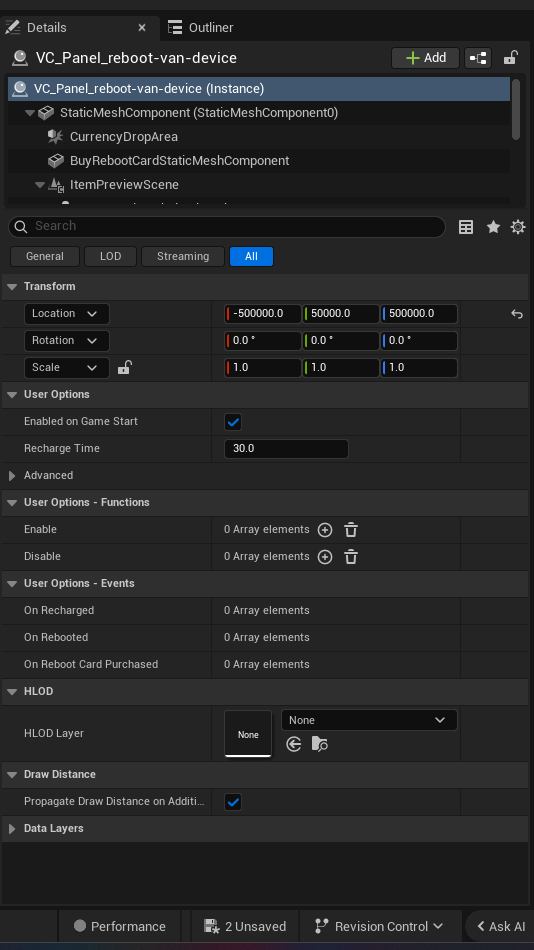
Task: Filter by General category
Action: 45,256
